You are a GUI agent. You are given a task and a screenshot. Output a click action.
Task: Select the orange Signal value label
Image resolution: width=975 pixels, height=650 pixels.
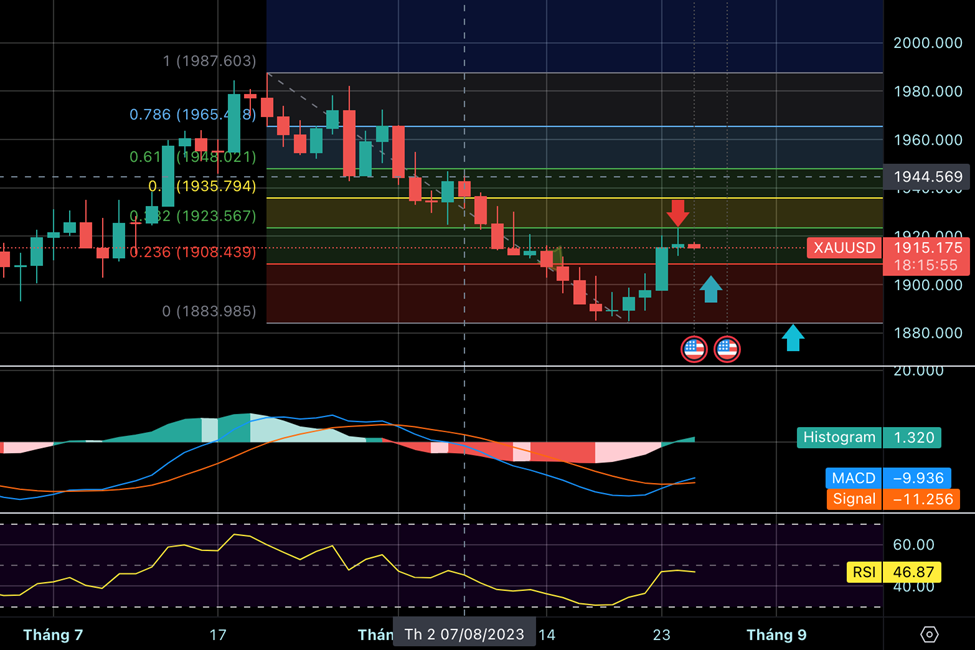(x=852, y=499)
